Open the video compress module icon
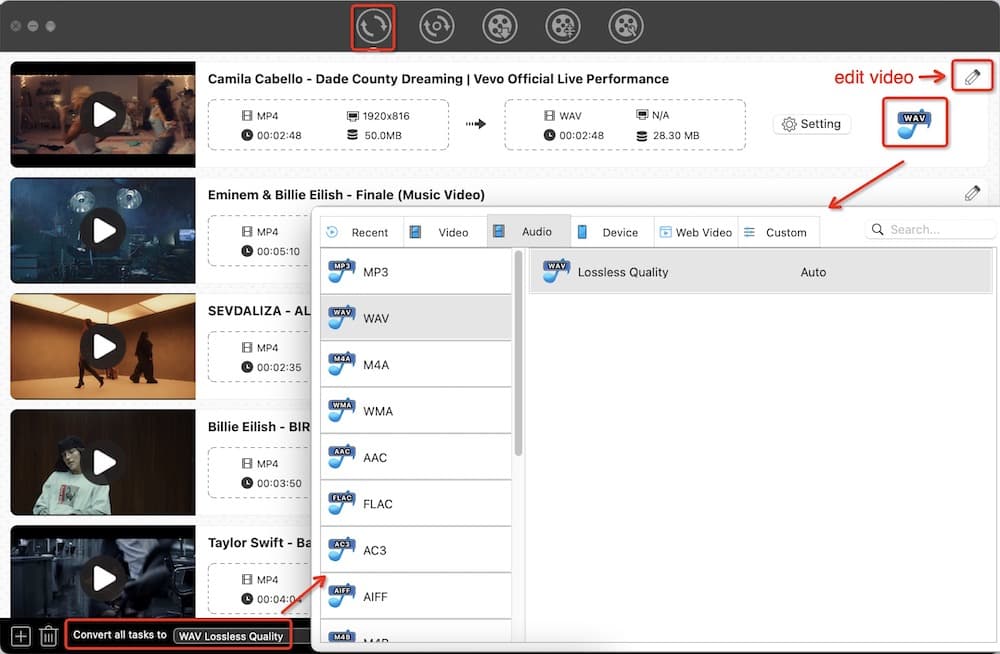The height and width of the screenshot is (654, 1000). point(562,26)
